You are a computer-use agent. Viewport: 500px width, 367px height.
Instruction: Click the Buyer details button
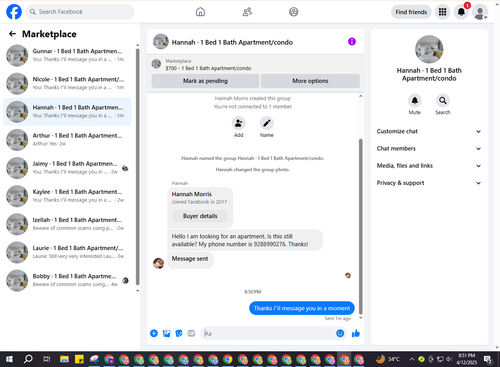200,216
